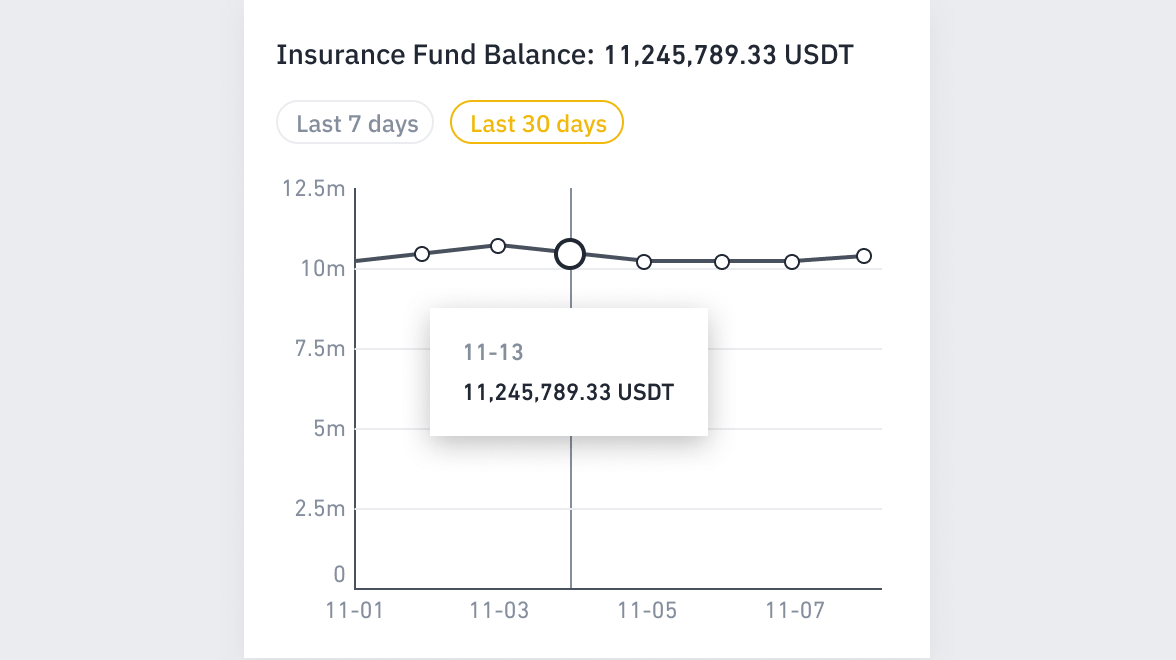Click the 2.5m y-axis label
The height and width of the screenshot is (660, 1176).
(319, 509)
